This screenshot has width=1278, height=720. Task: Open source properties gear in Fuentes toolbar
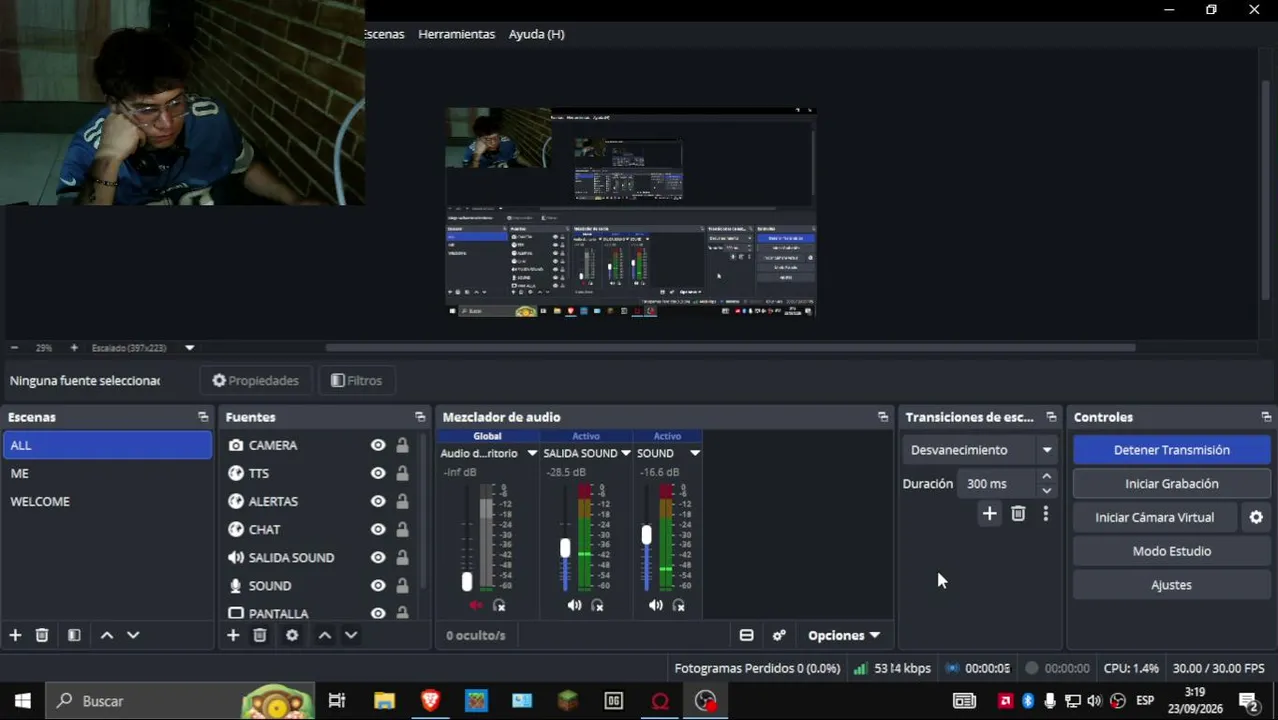[x=292, y=635]
